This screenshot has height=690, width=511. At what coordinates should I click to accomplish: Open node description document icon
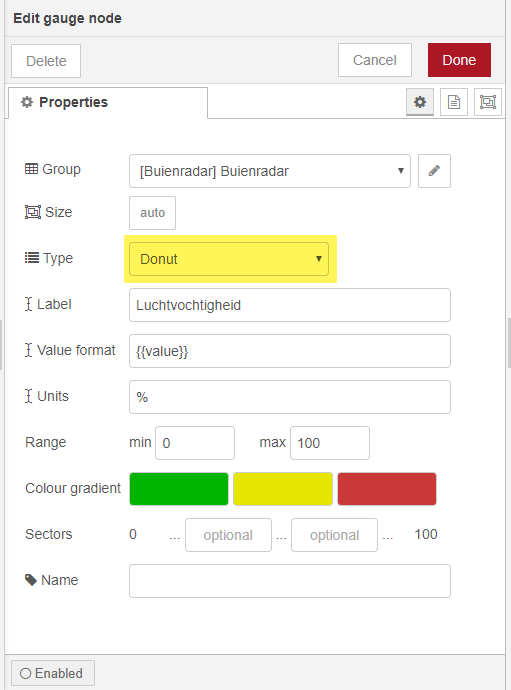454,102
